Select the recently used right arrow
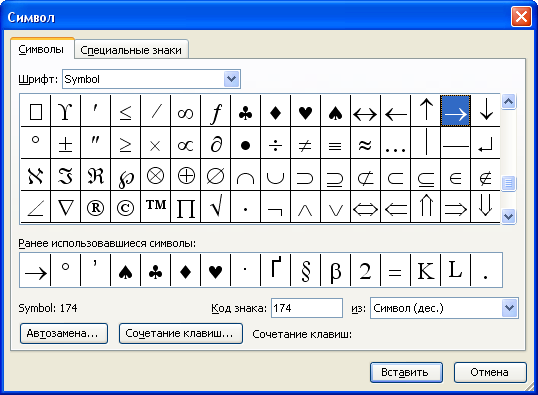 pyautogui.click(x=36, y=270)
